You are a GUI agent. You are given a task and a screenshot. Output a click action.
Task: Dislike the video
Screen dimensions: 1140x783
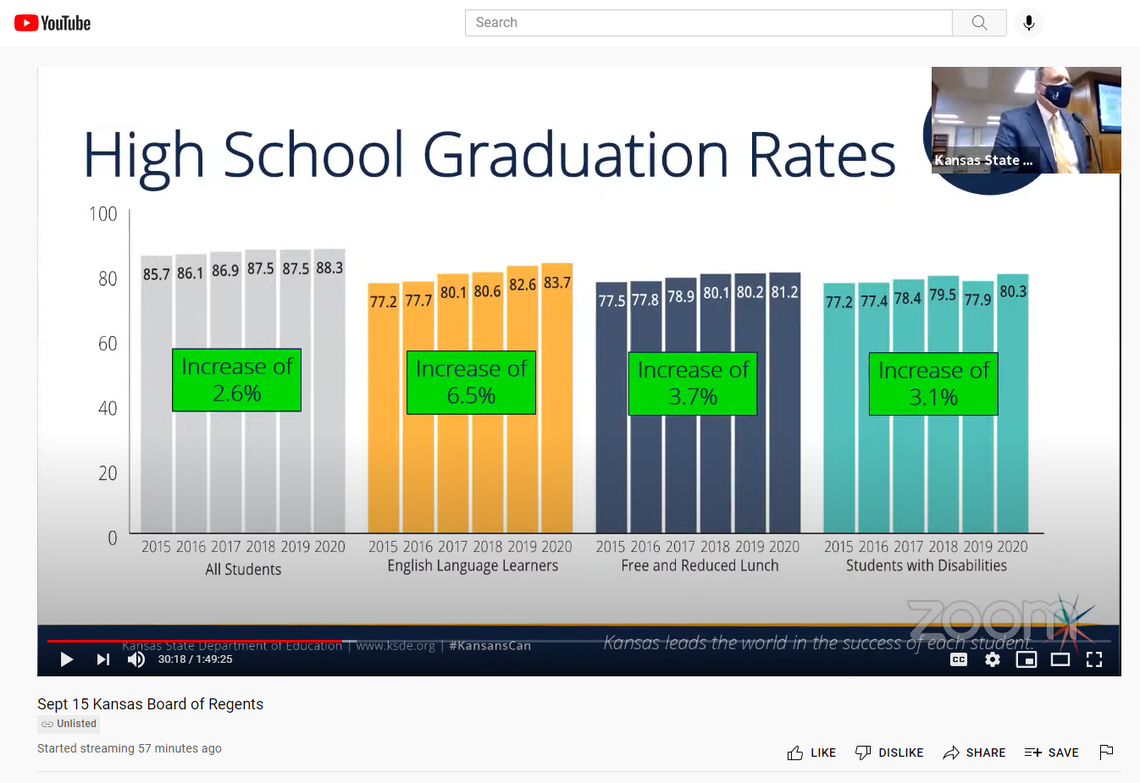pyautogui.click(x=889, y=752)
